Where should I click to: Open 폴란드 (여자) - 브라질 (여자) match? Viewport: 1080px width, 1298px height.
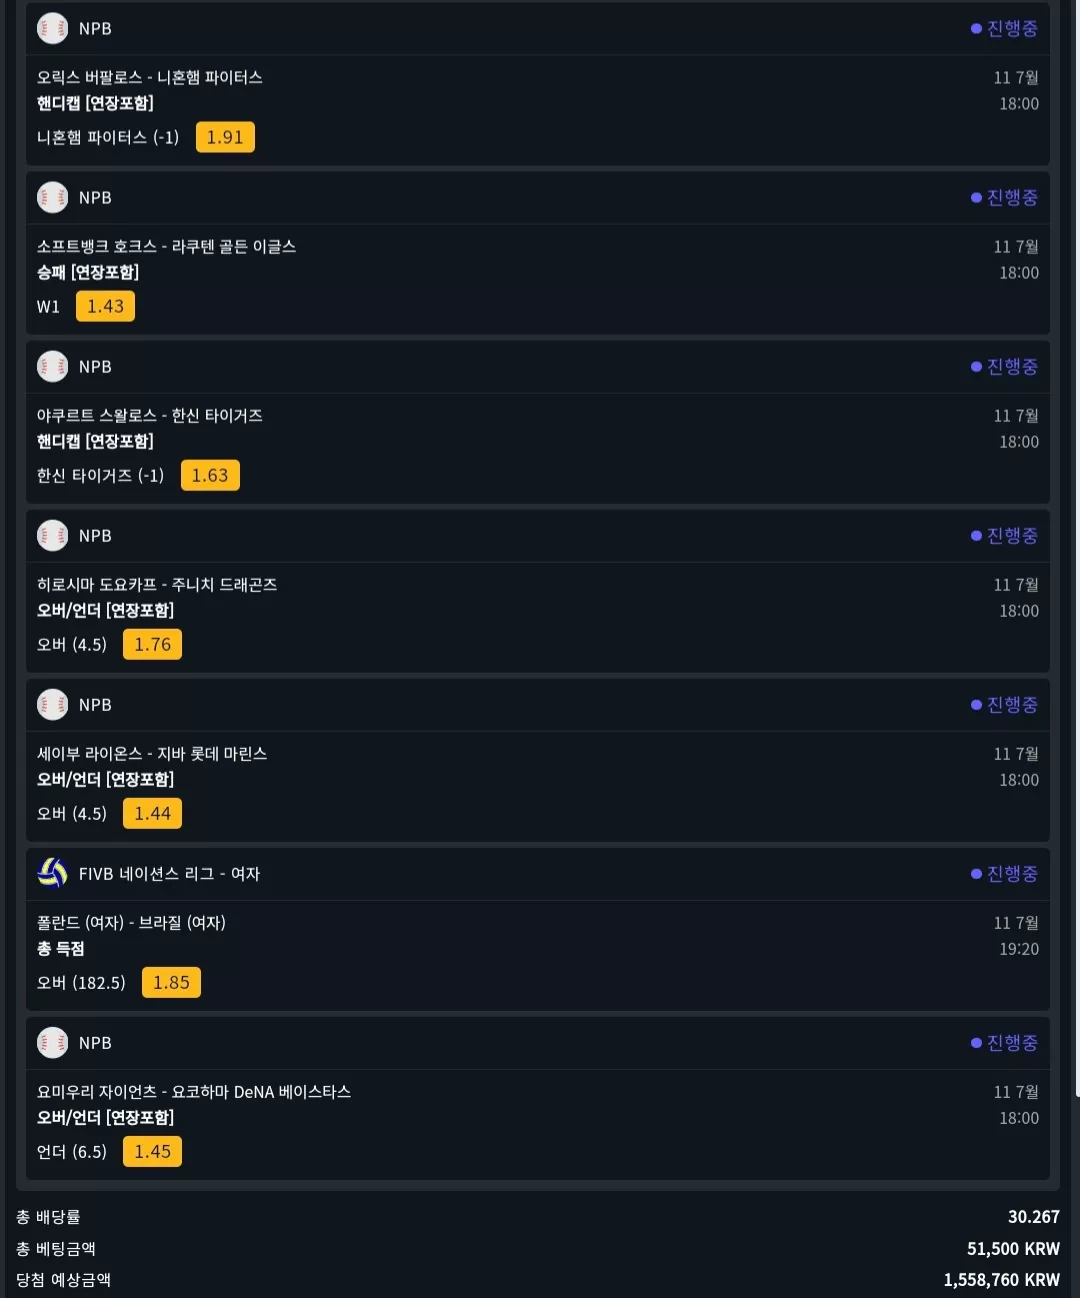pos(131,922)
